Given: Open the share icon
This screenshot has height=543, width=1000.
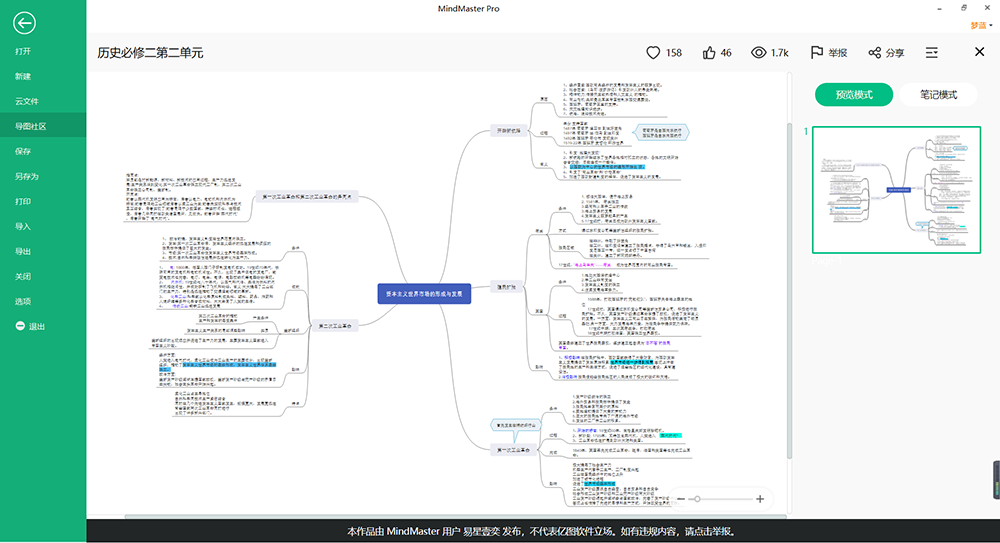Looking at the screenshot, I should pyautogui.click(x=874, y=52).
